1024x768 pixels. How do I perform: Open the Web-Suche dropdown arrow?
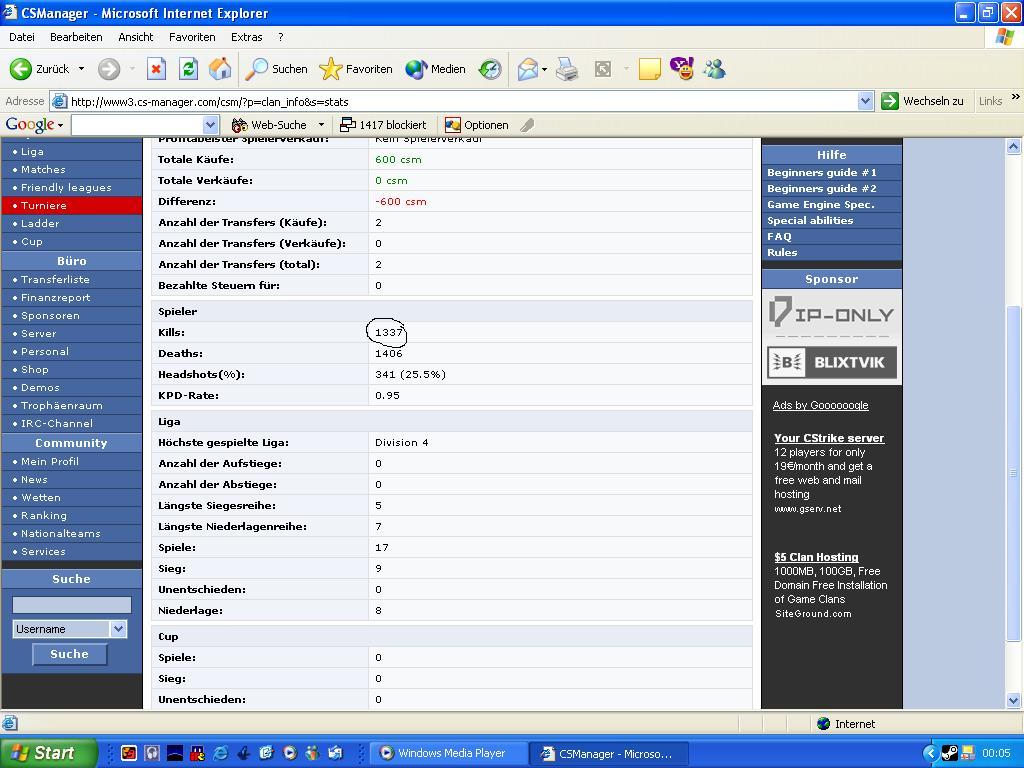tap(321, 125)
